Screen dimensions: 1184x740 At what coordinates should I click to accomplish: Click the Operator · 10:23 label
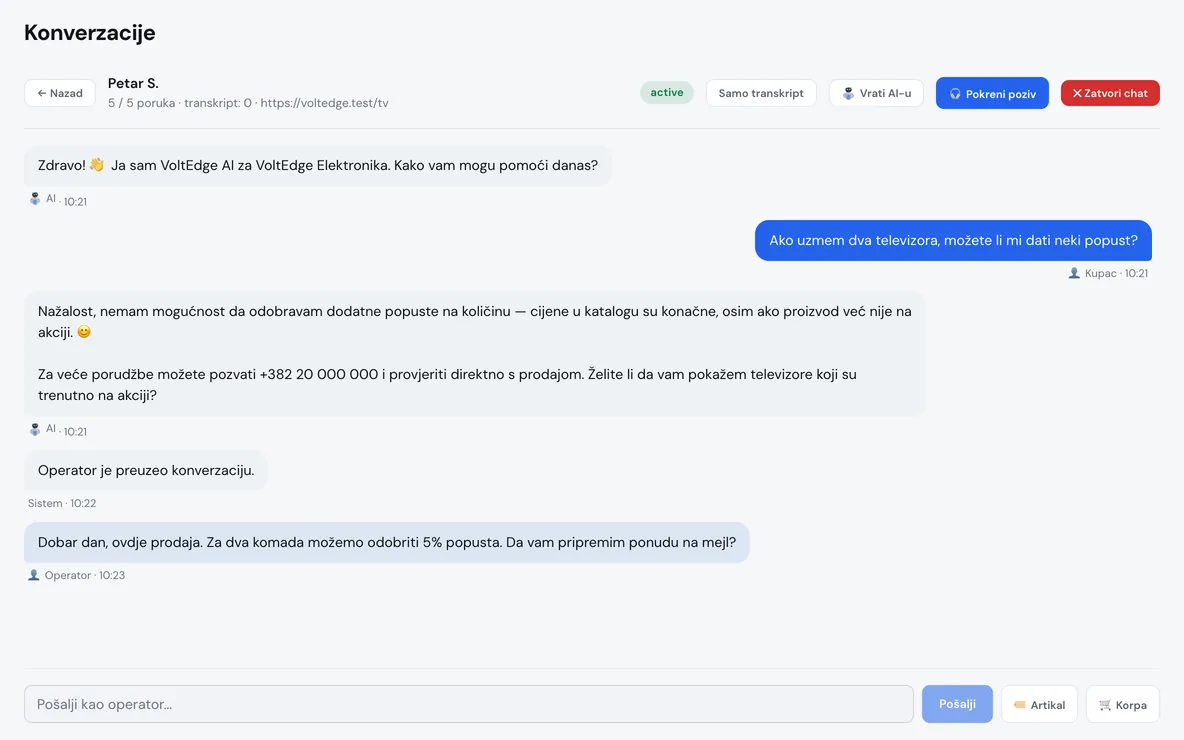point(85,575)
